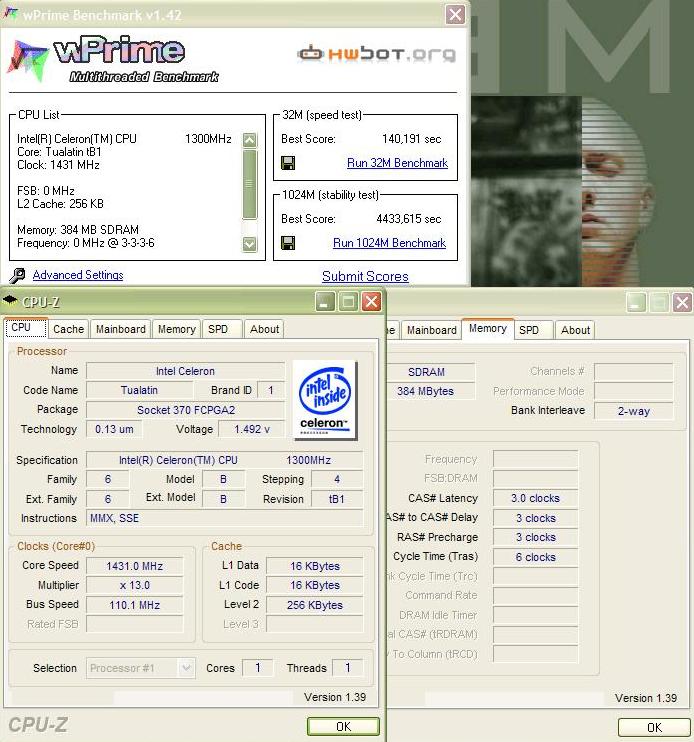Click the Name field Intel Celeron
This screenshot has width=694, height=742.
pos(185,371)
